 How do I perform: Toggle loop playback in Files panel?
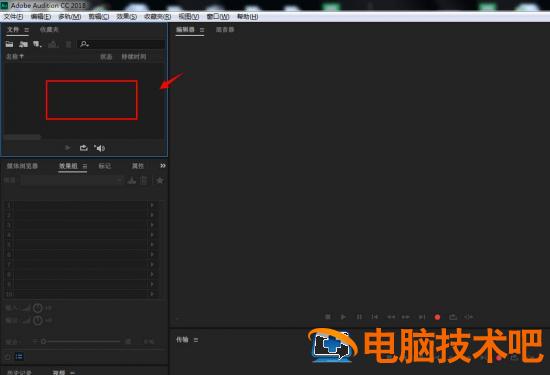click(x=83, y=148)
